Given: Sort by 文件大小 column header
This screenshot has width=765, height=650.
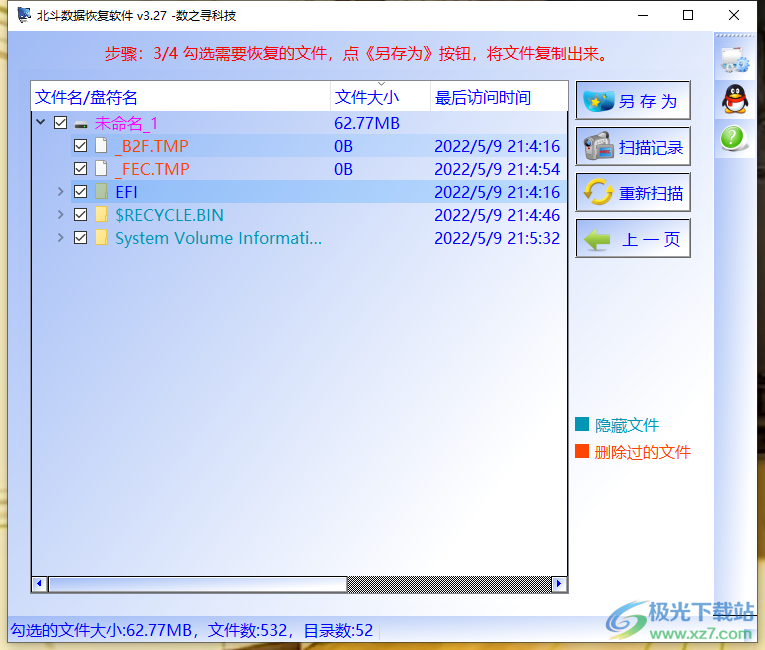Looking at the screenshot, I should click(381, 97).
